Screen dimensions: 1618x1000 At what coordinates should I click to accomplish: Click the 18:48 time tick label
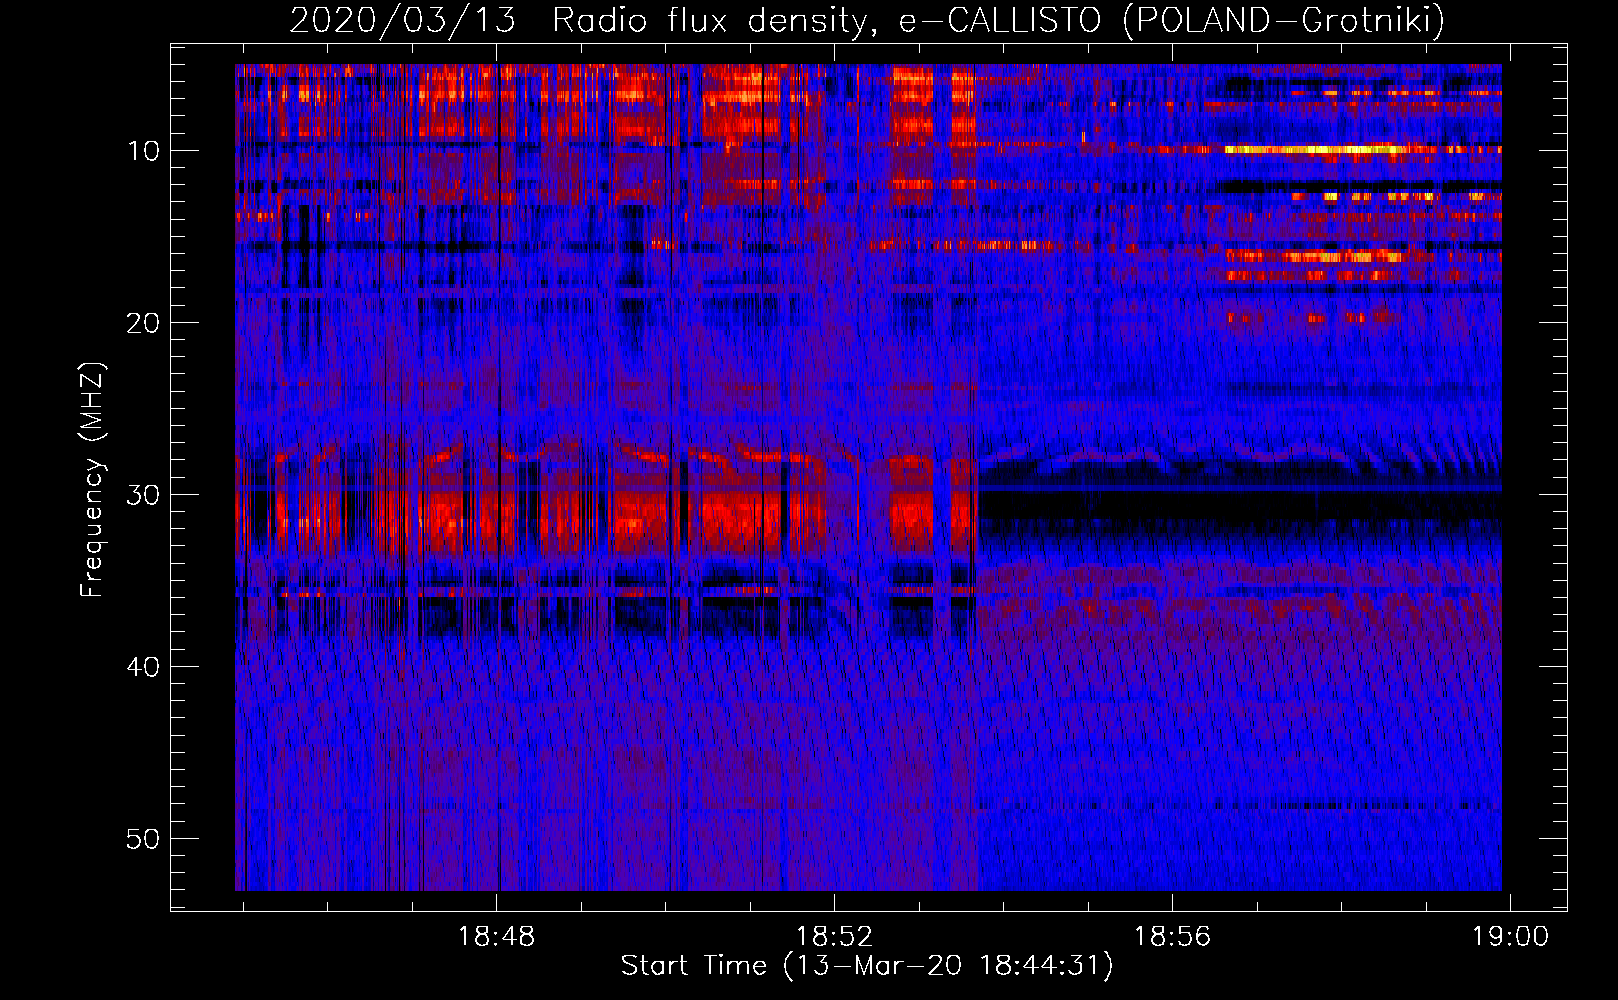(x=497, y=937)
